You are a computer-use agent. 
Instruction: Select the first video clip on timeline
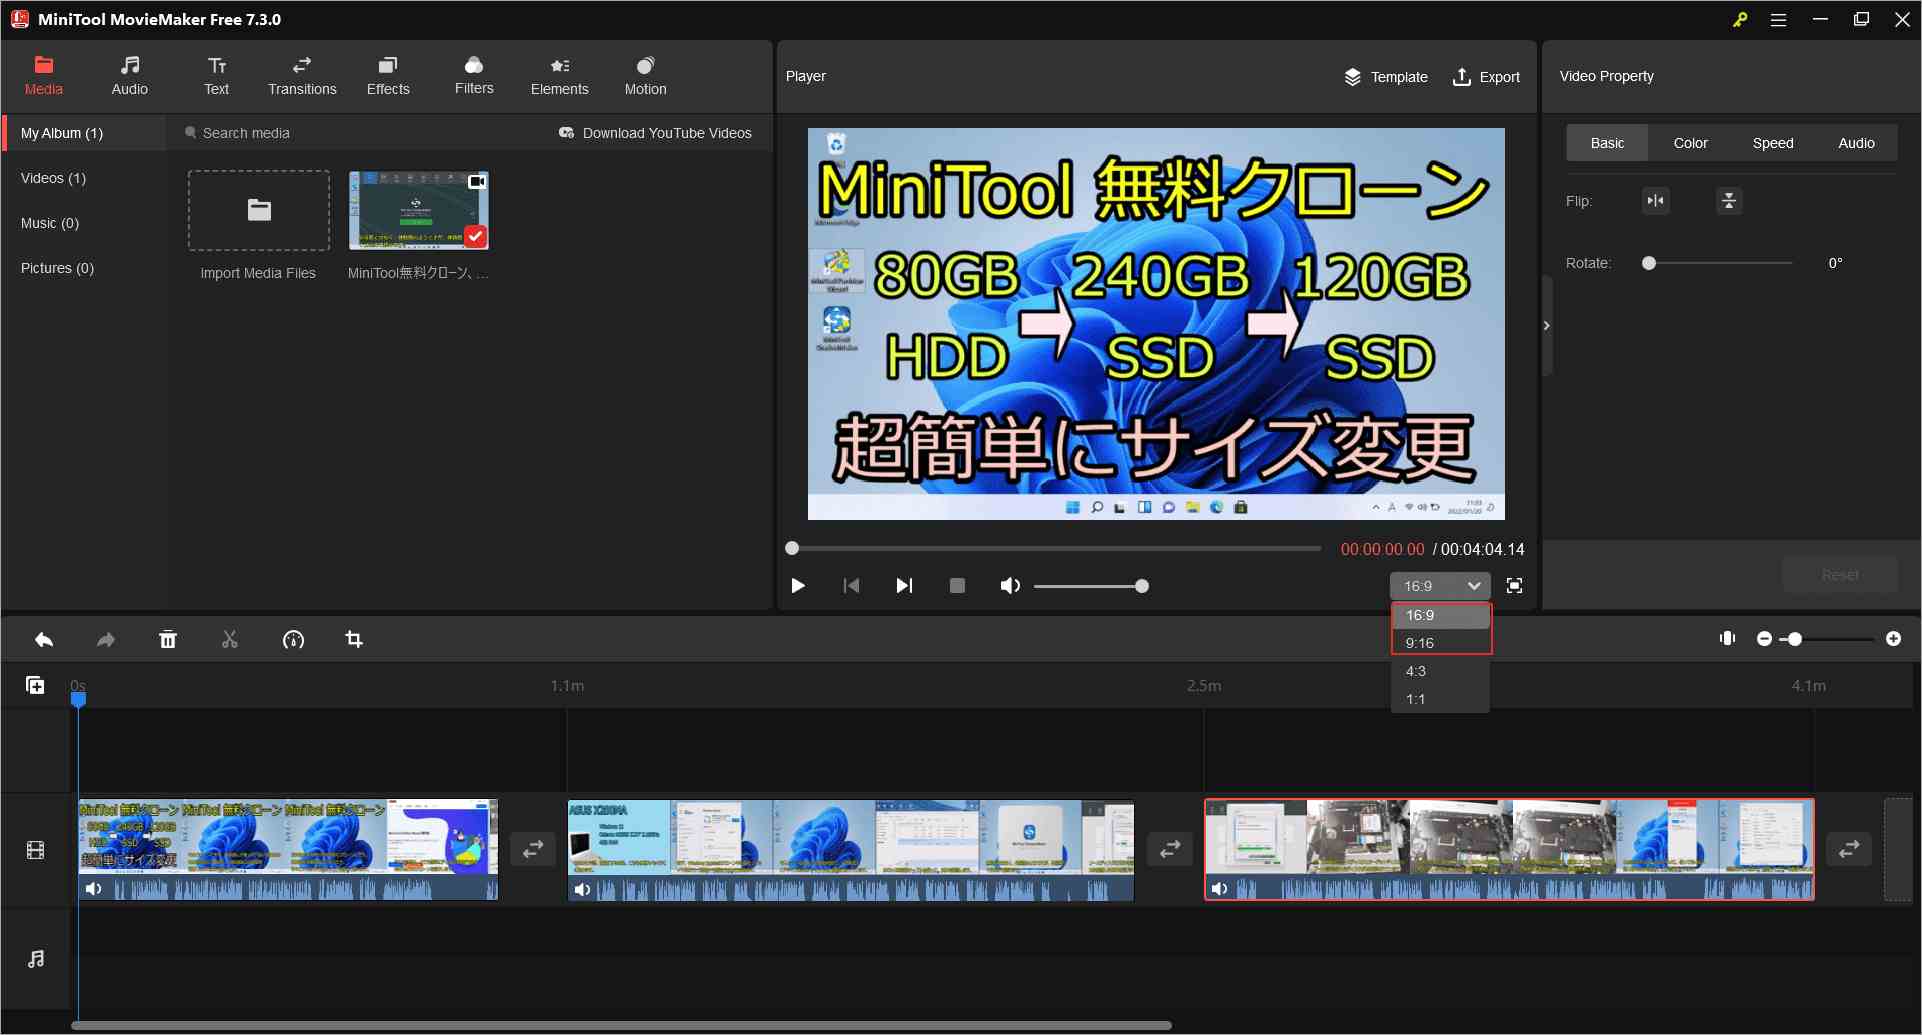[x=288, y=850]
